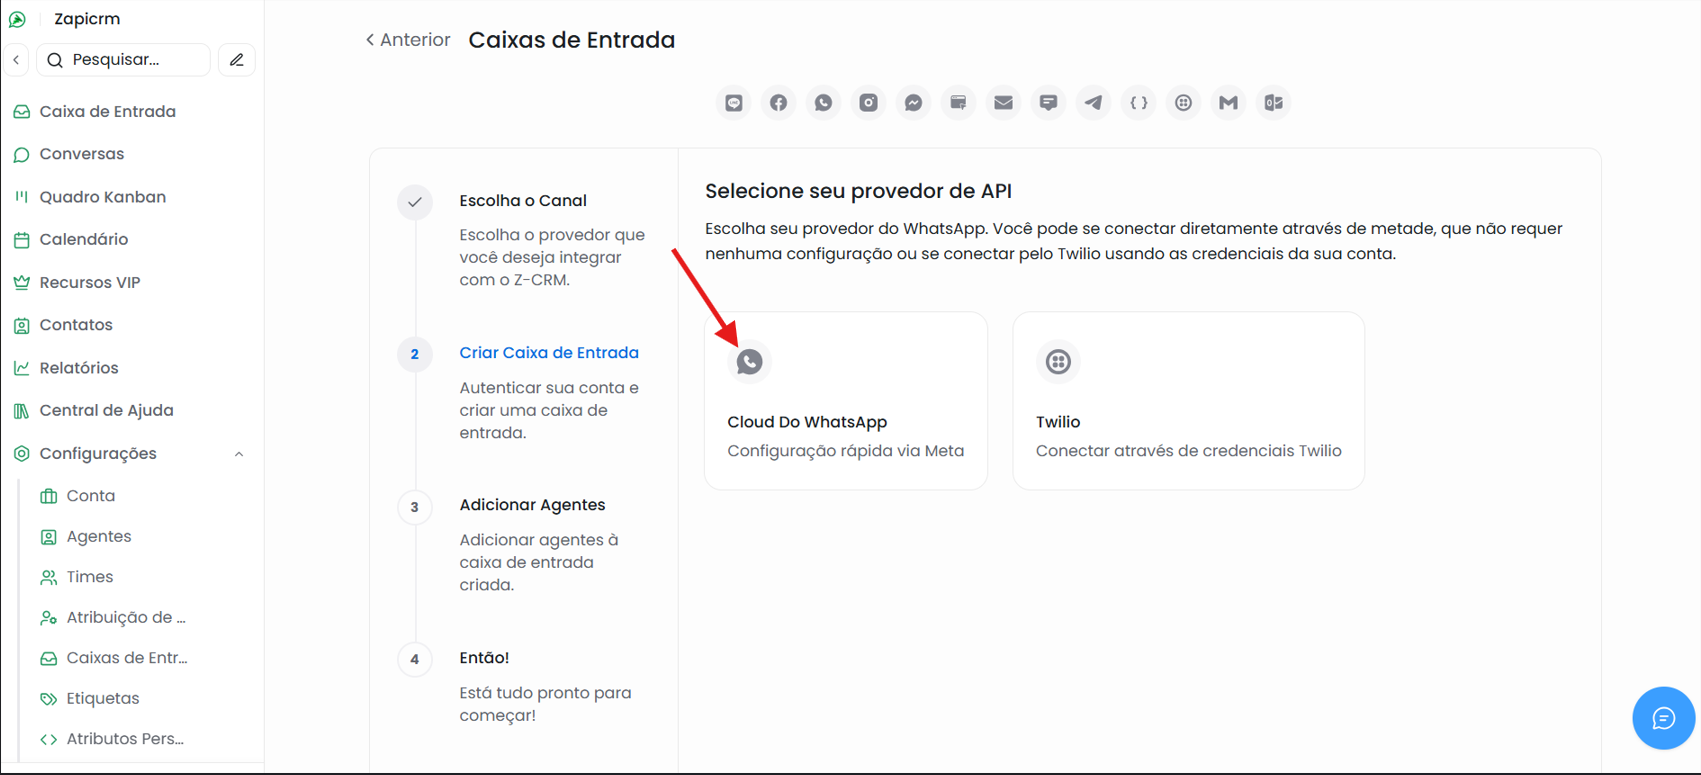The height and width of the screenshot is (775, 1701).
Task: Click the Pesquisar search field
Action: coord(124,60)
